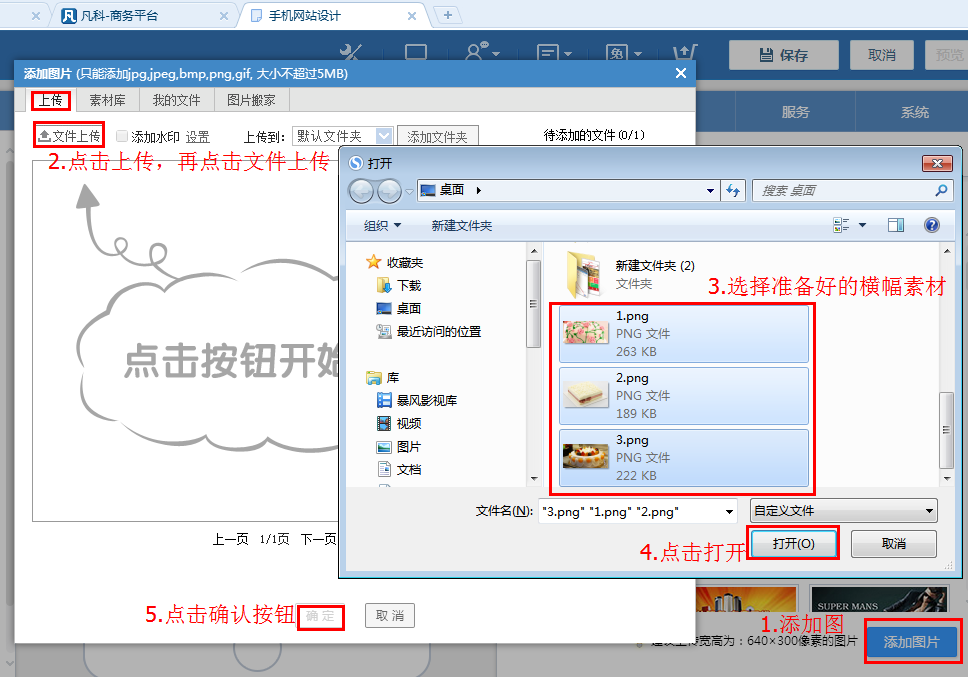The height and width of the screenshot is (677, 968).
Task: Switch to the 素材库 tab
Action: [107, 100]
